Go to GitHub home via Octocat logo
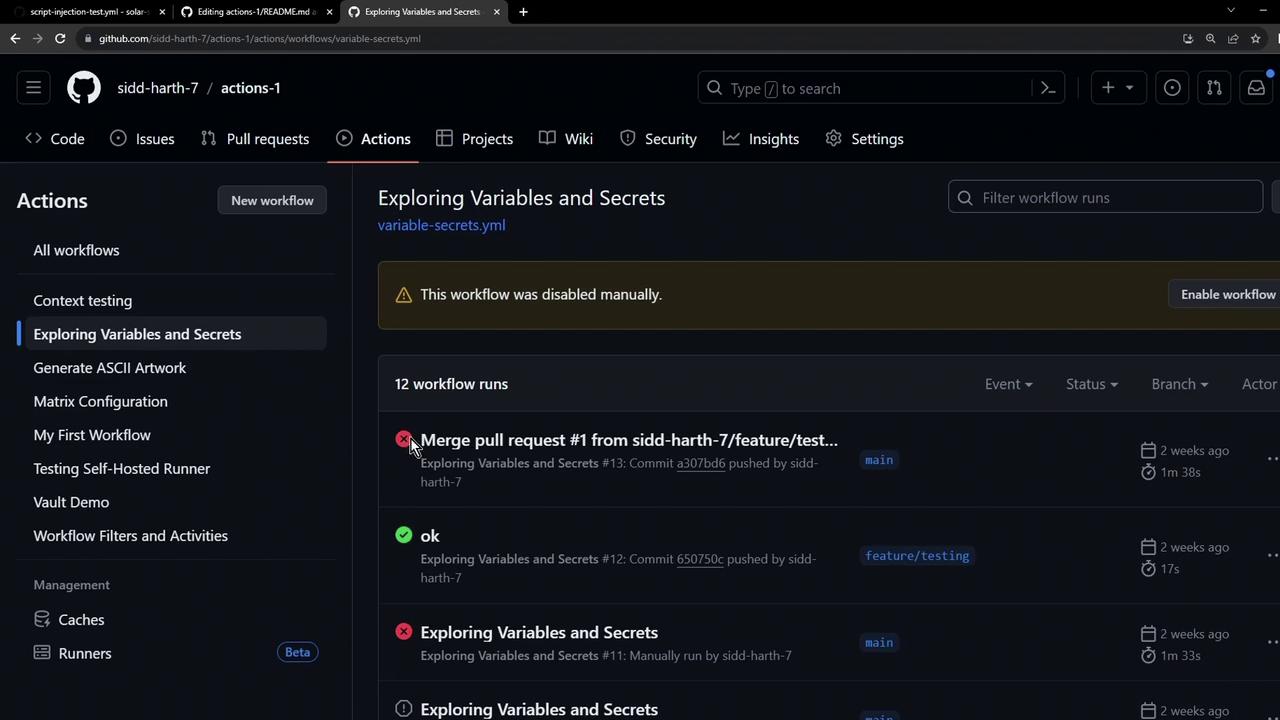1280x720 pixels. click(x=84, y=88)
